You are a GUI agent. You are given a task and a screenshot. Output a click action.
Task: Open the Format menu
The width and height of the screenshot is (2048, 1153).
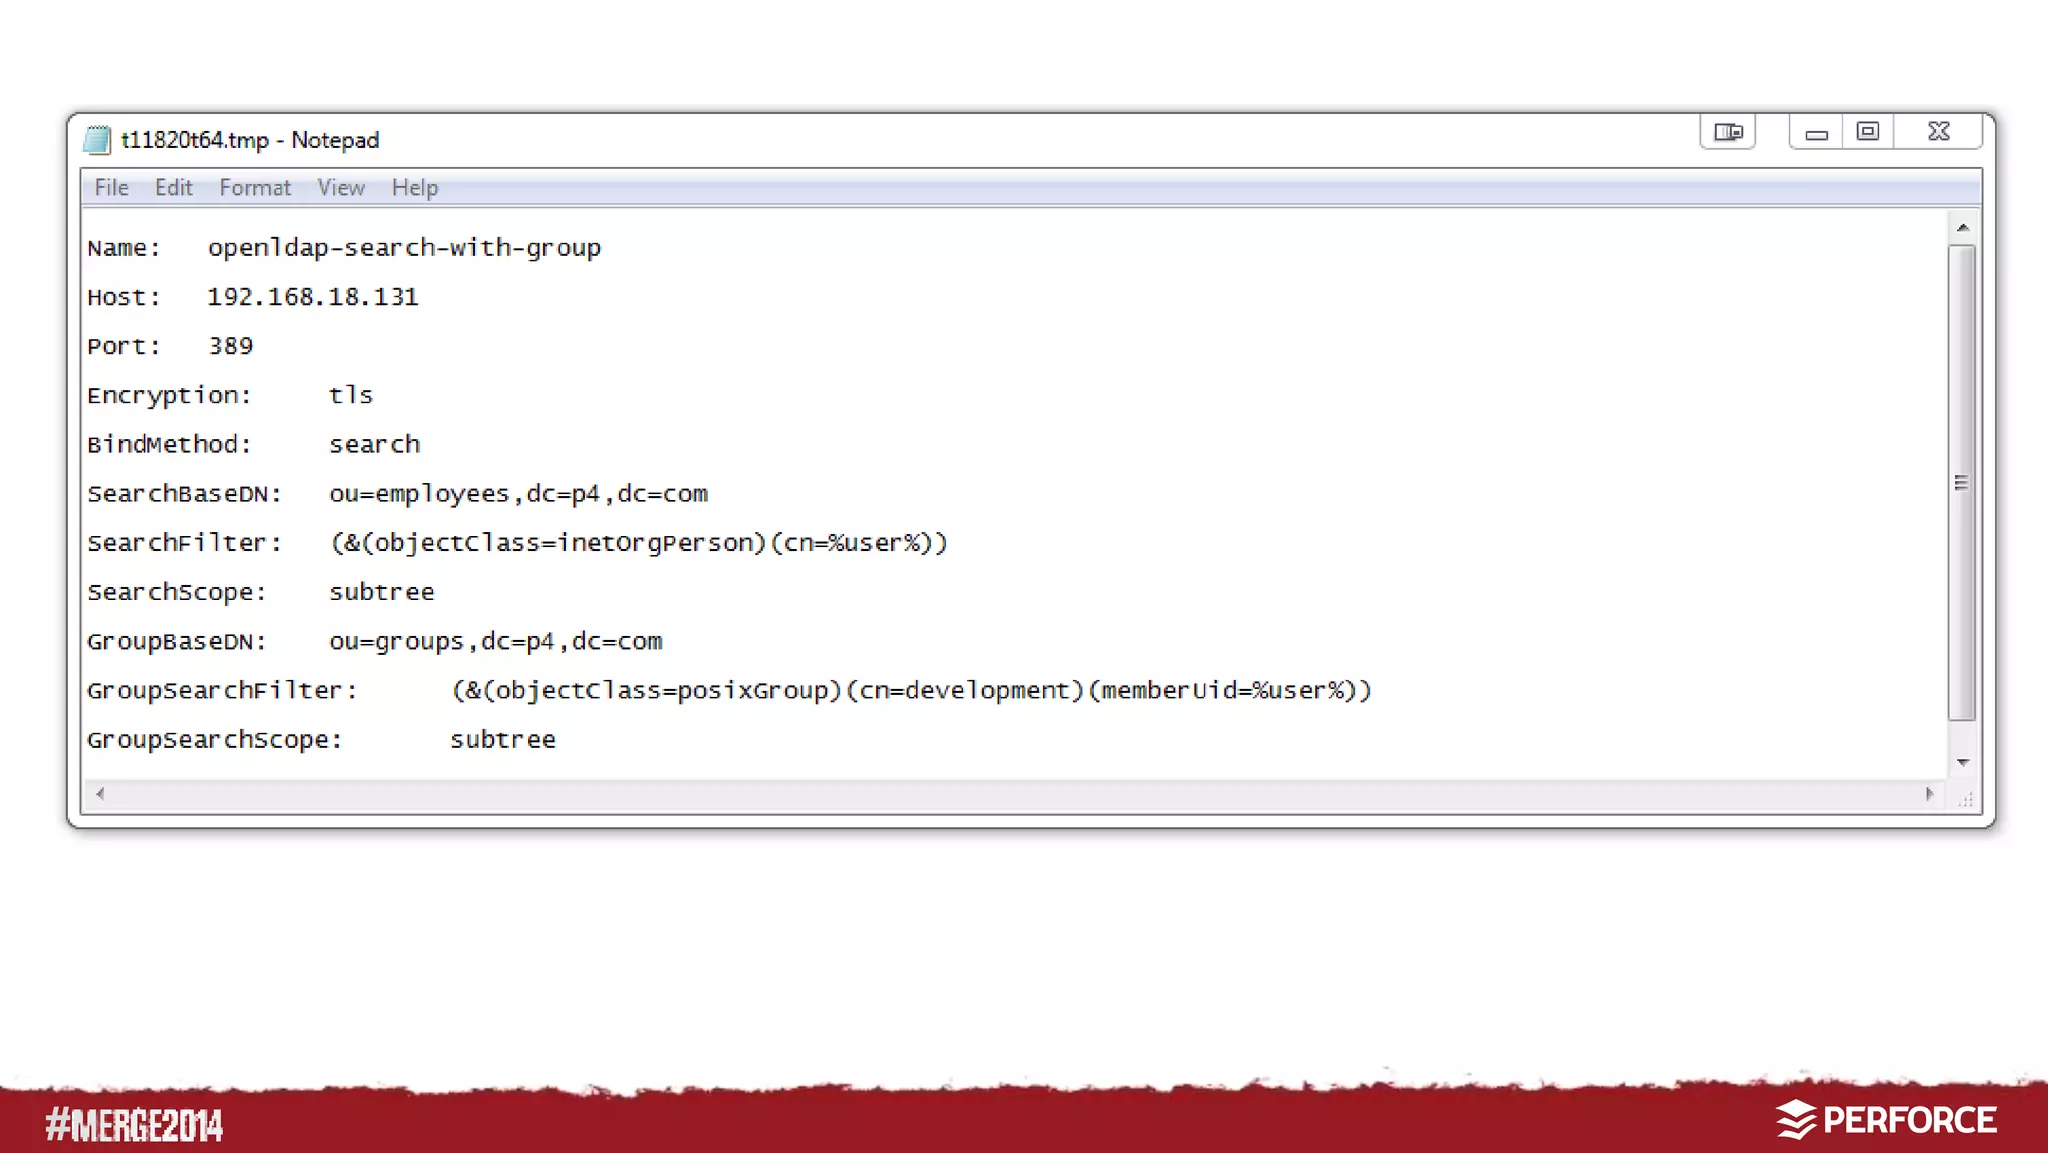[255, 188]
